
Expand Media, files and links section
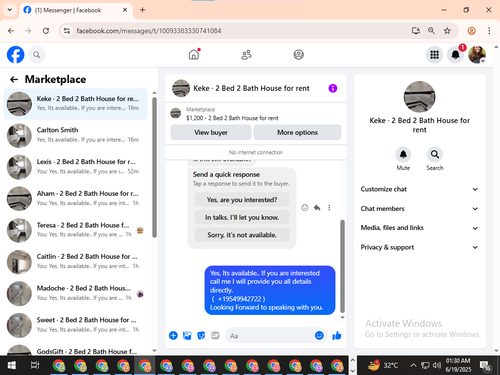pyautogui.click(x=419, y=228)
